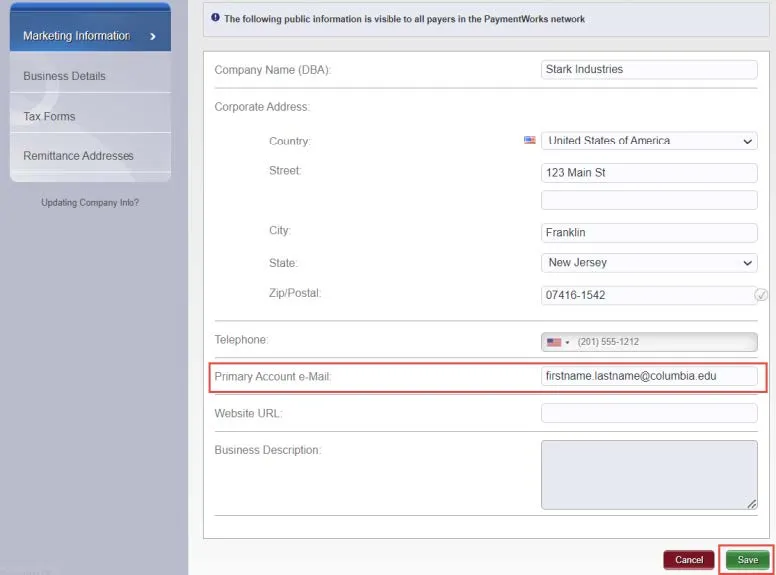Open the telephone country flag selector
This screenshot has width=776, height=575.
[x=558, y=342]
